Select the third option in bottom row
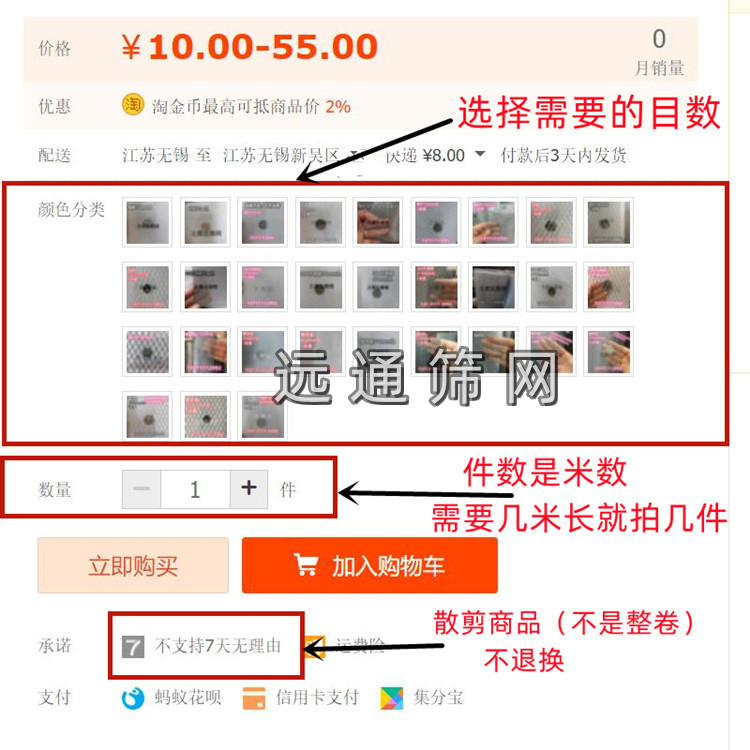 pyautogui.click(x=263, y=416)
